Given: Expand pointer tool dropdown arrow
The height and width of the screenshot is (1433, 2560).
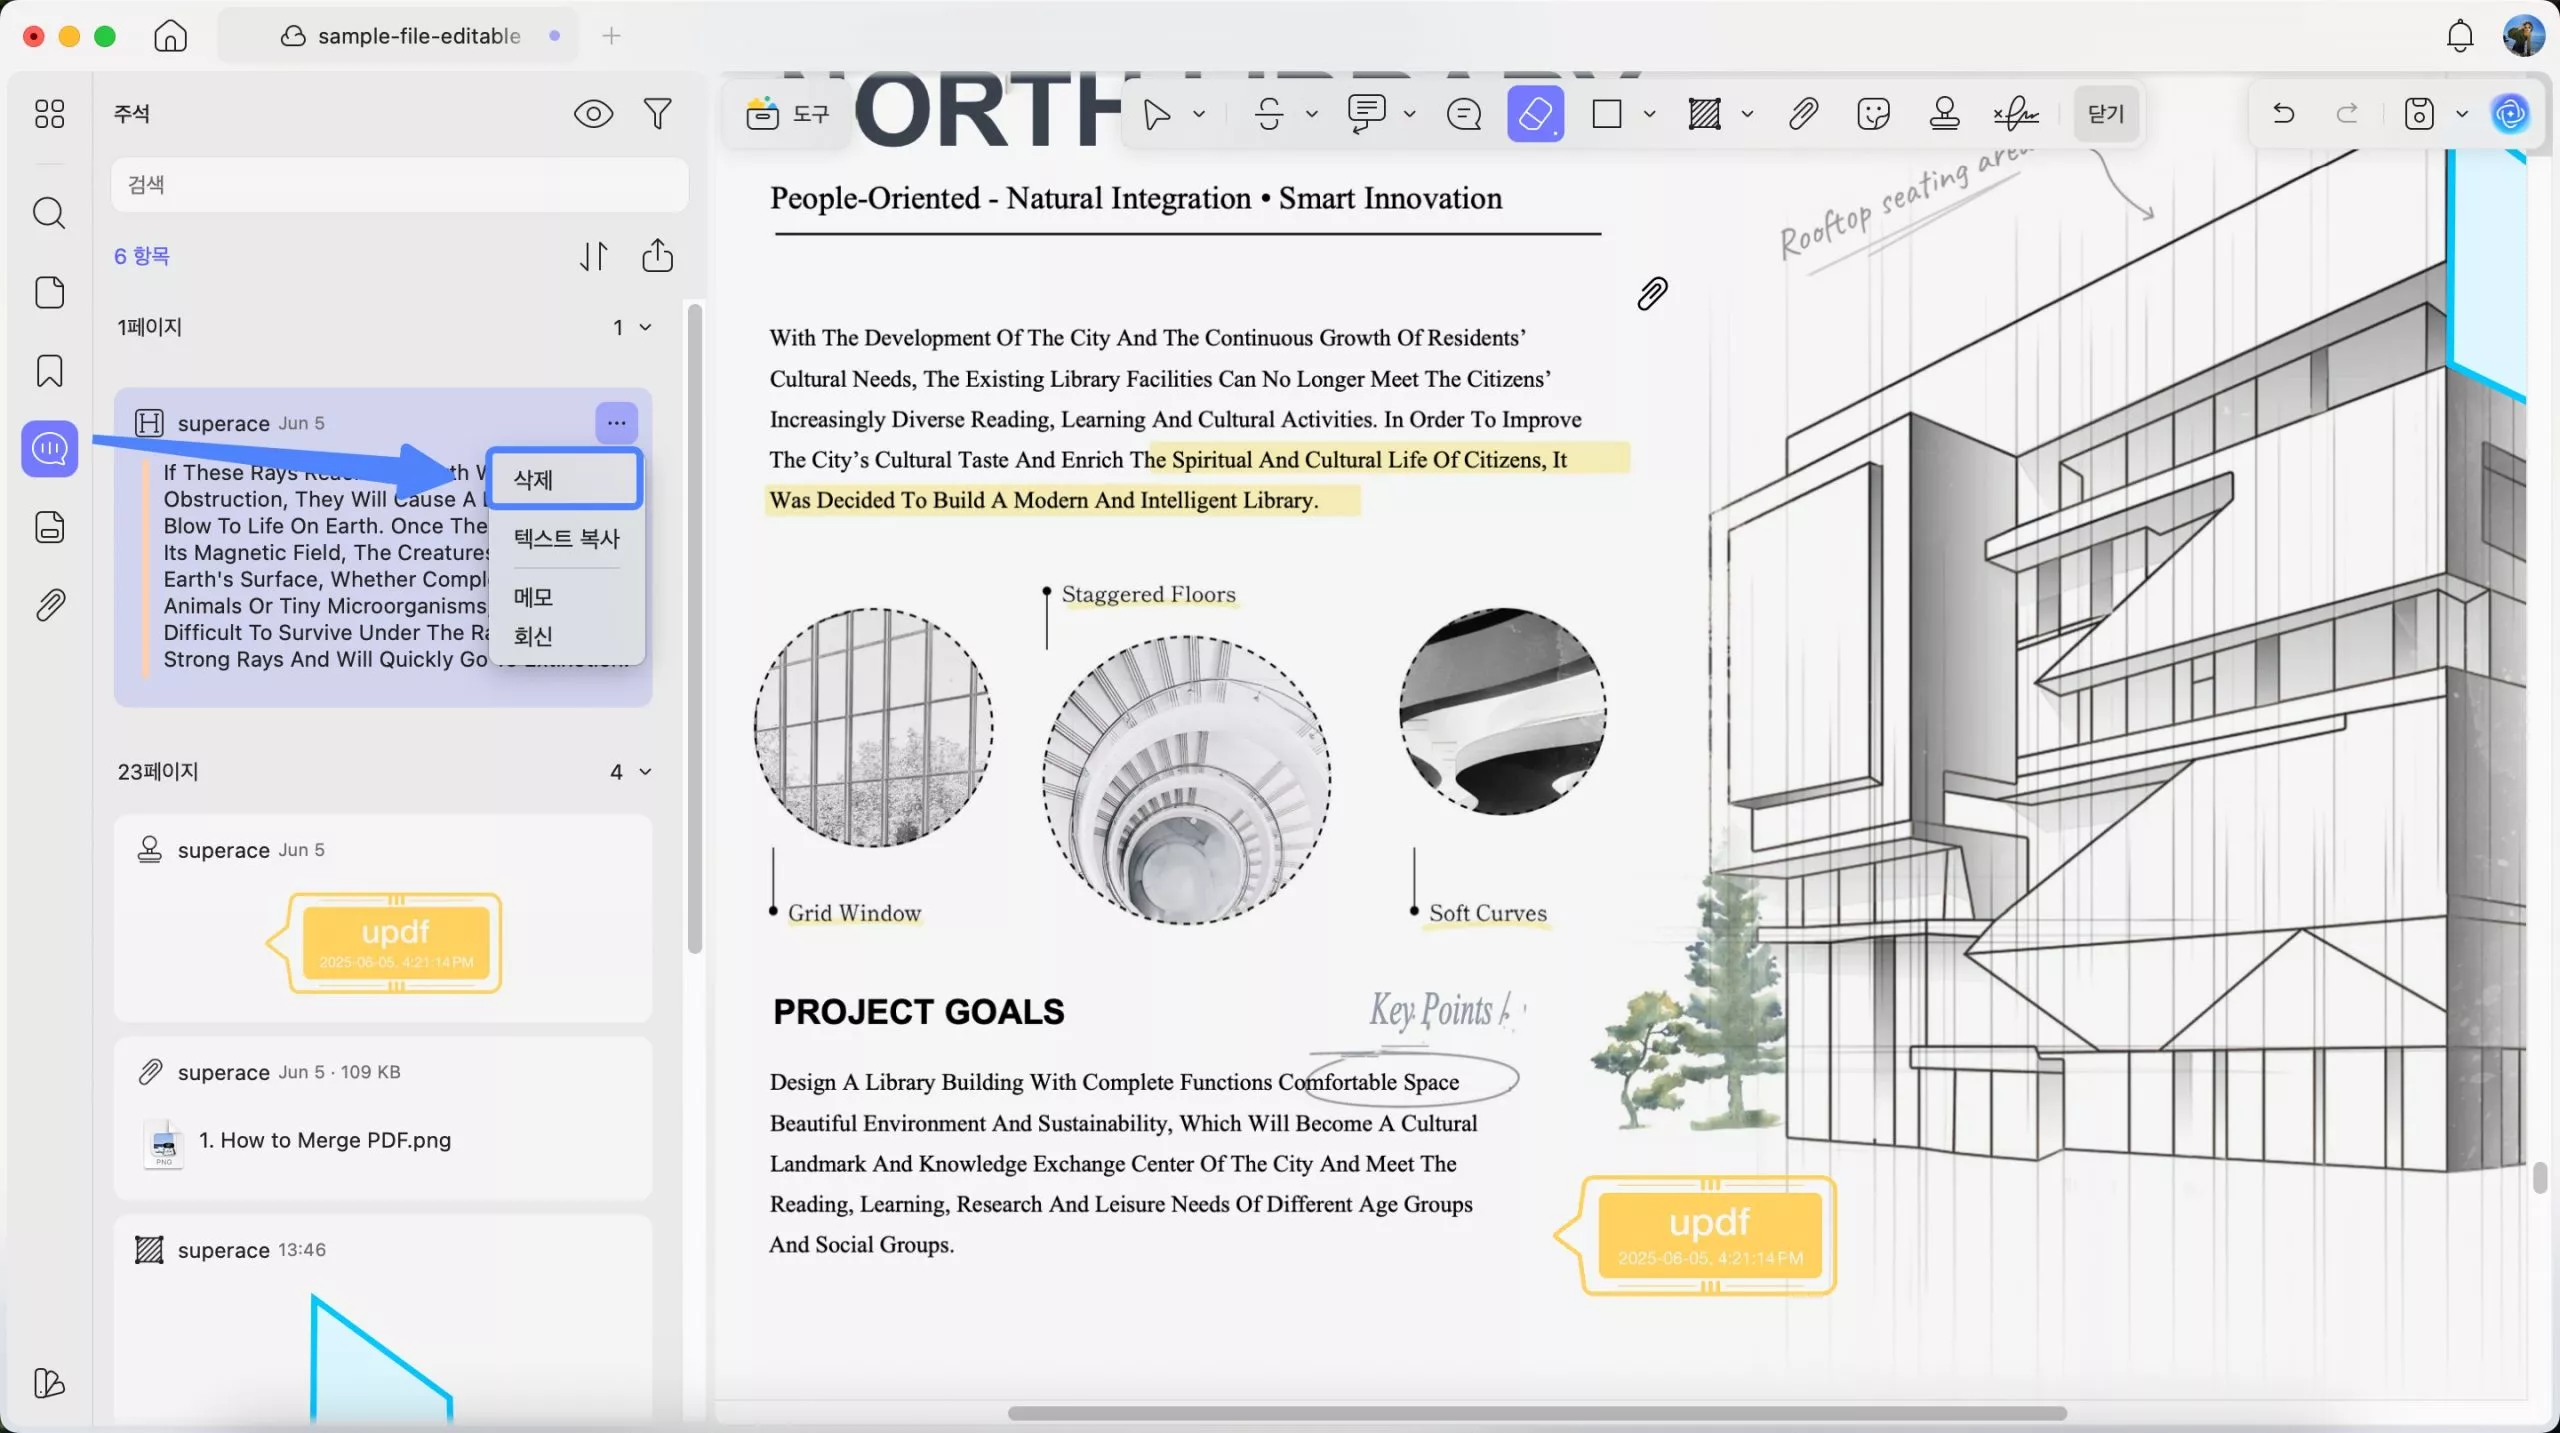Looking at the screenshot, I should (1198, 114).
